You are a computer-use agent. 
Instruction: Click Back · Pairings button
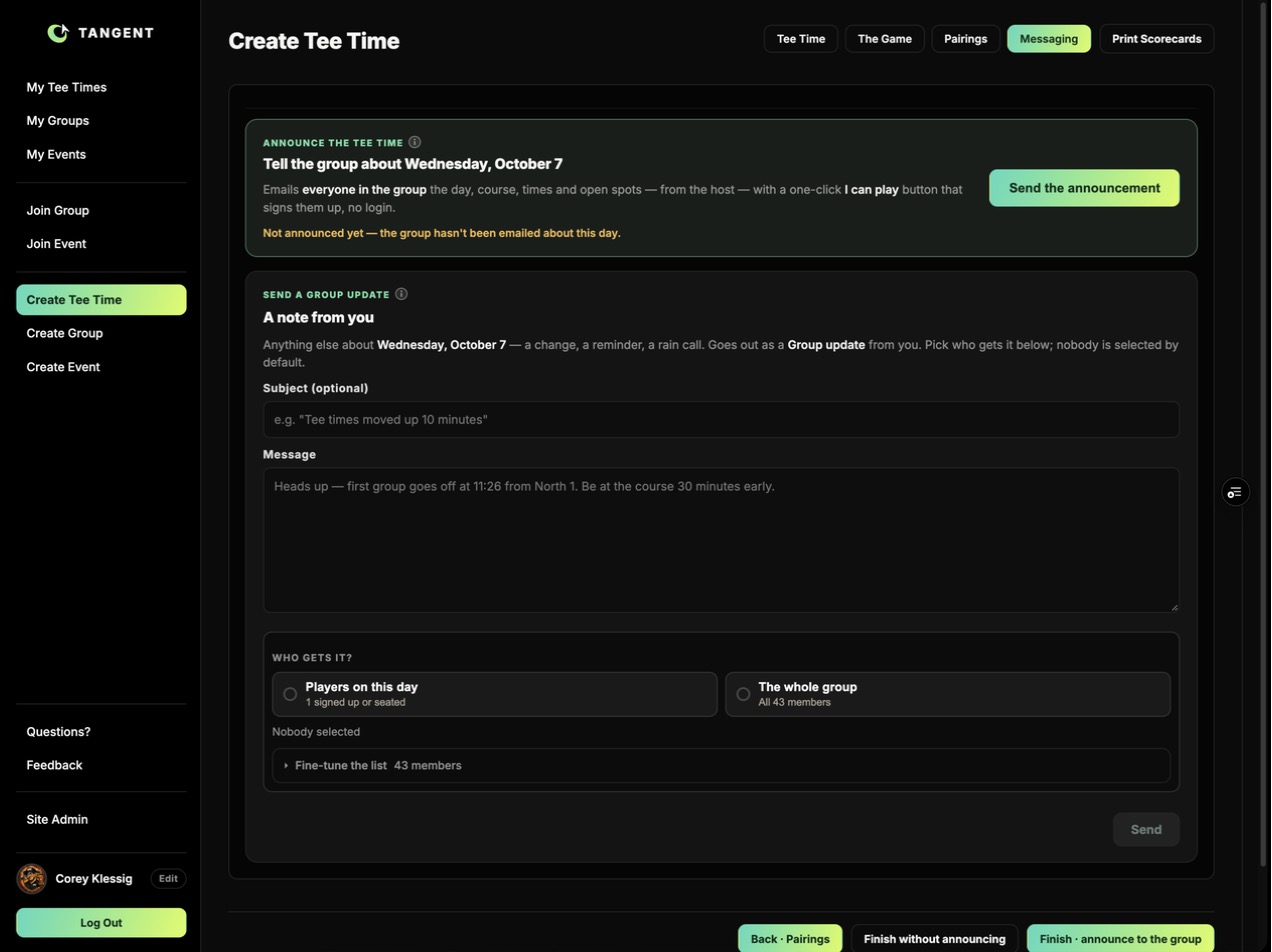790,939
